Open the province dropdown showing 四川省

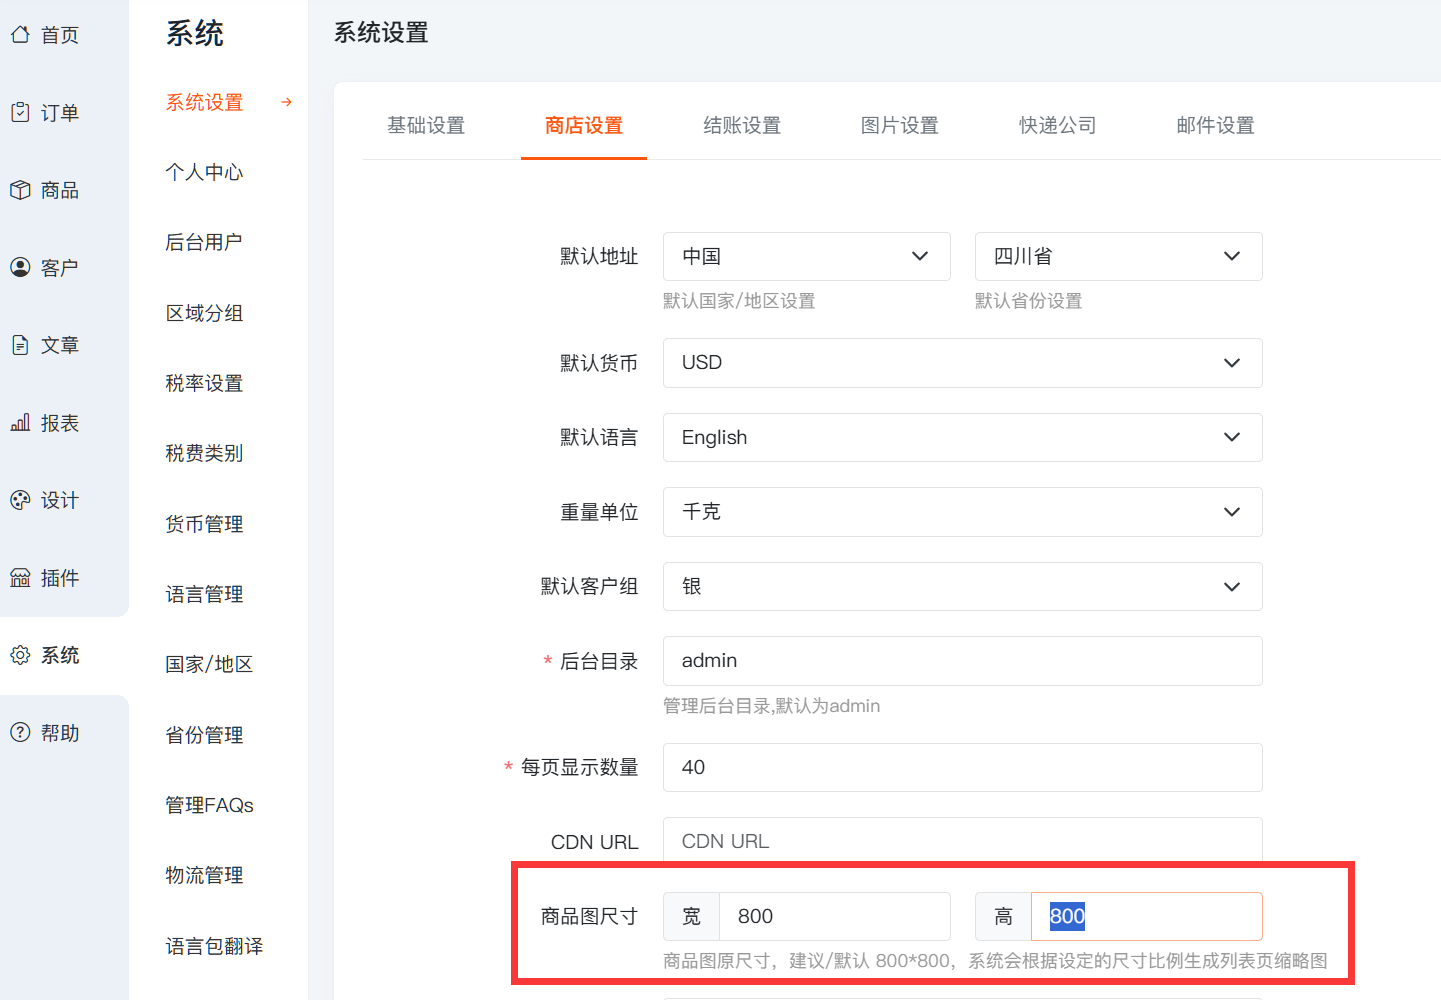coord(1118,257)
